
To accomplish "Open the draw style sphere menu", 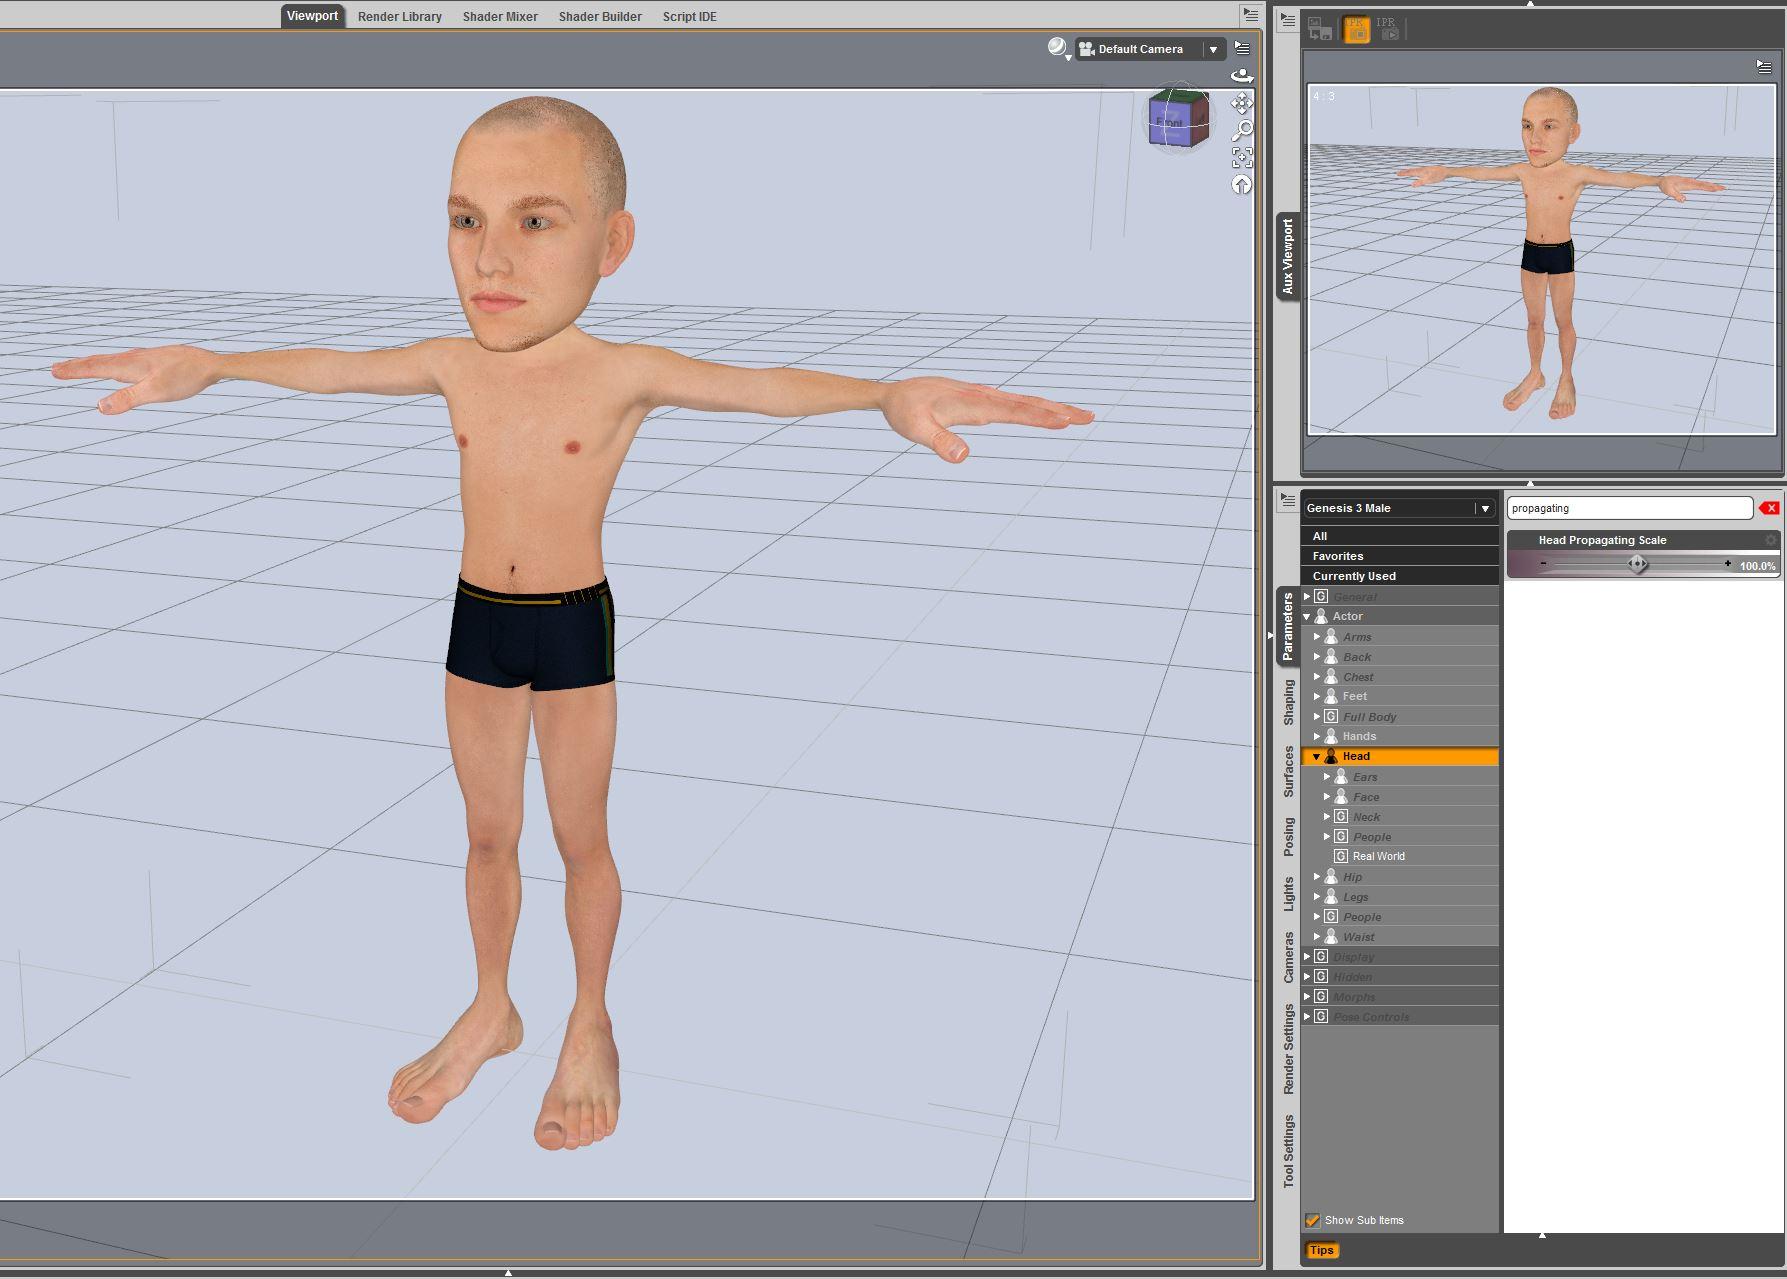I will tap(1059, 48).
